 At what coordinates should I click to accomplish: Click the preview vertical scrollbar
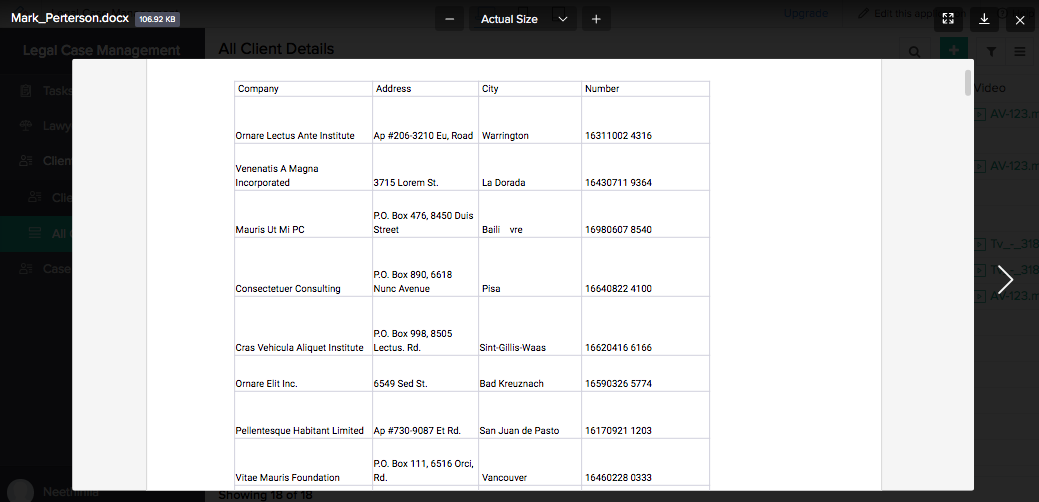click(x=968, y=83)
